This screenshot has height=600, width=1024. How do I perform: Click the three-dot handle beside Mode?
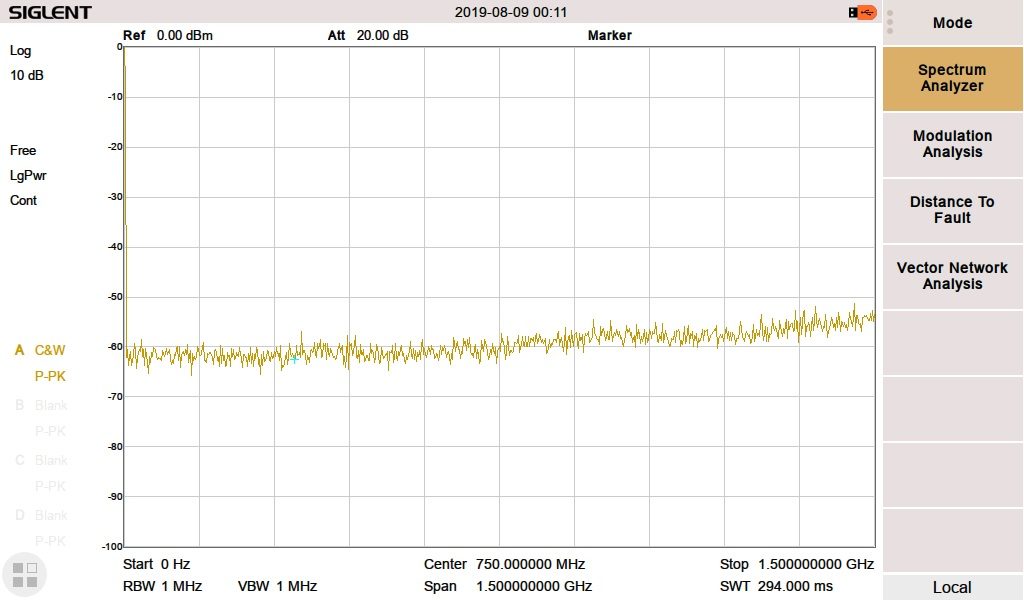[x=890, y=22]
